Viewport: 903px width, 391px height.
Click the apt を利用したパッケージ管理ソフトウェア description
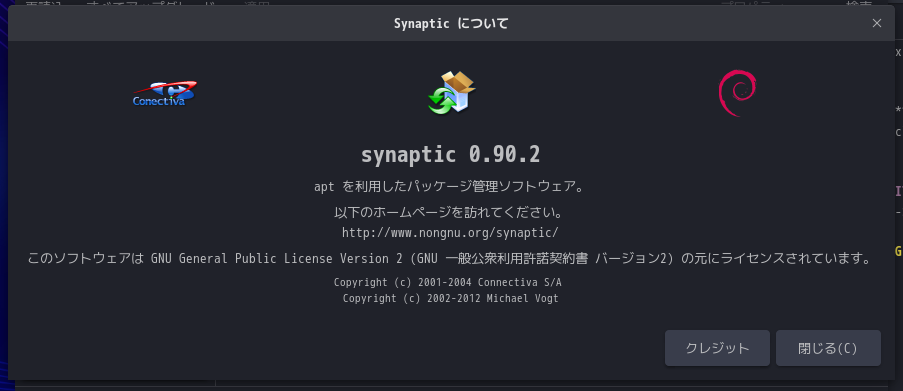click(x=450, y=187)
